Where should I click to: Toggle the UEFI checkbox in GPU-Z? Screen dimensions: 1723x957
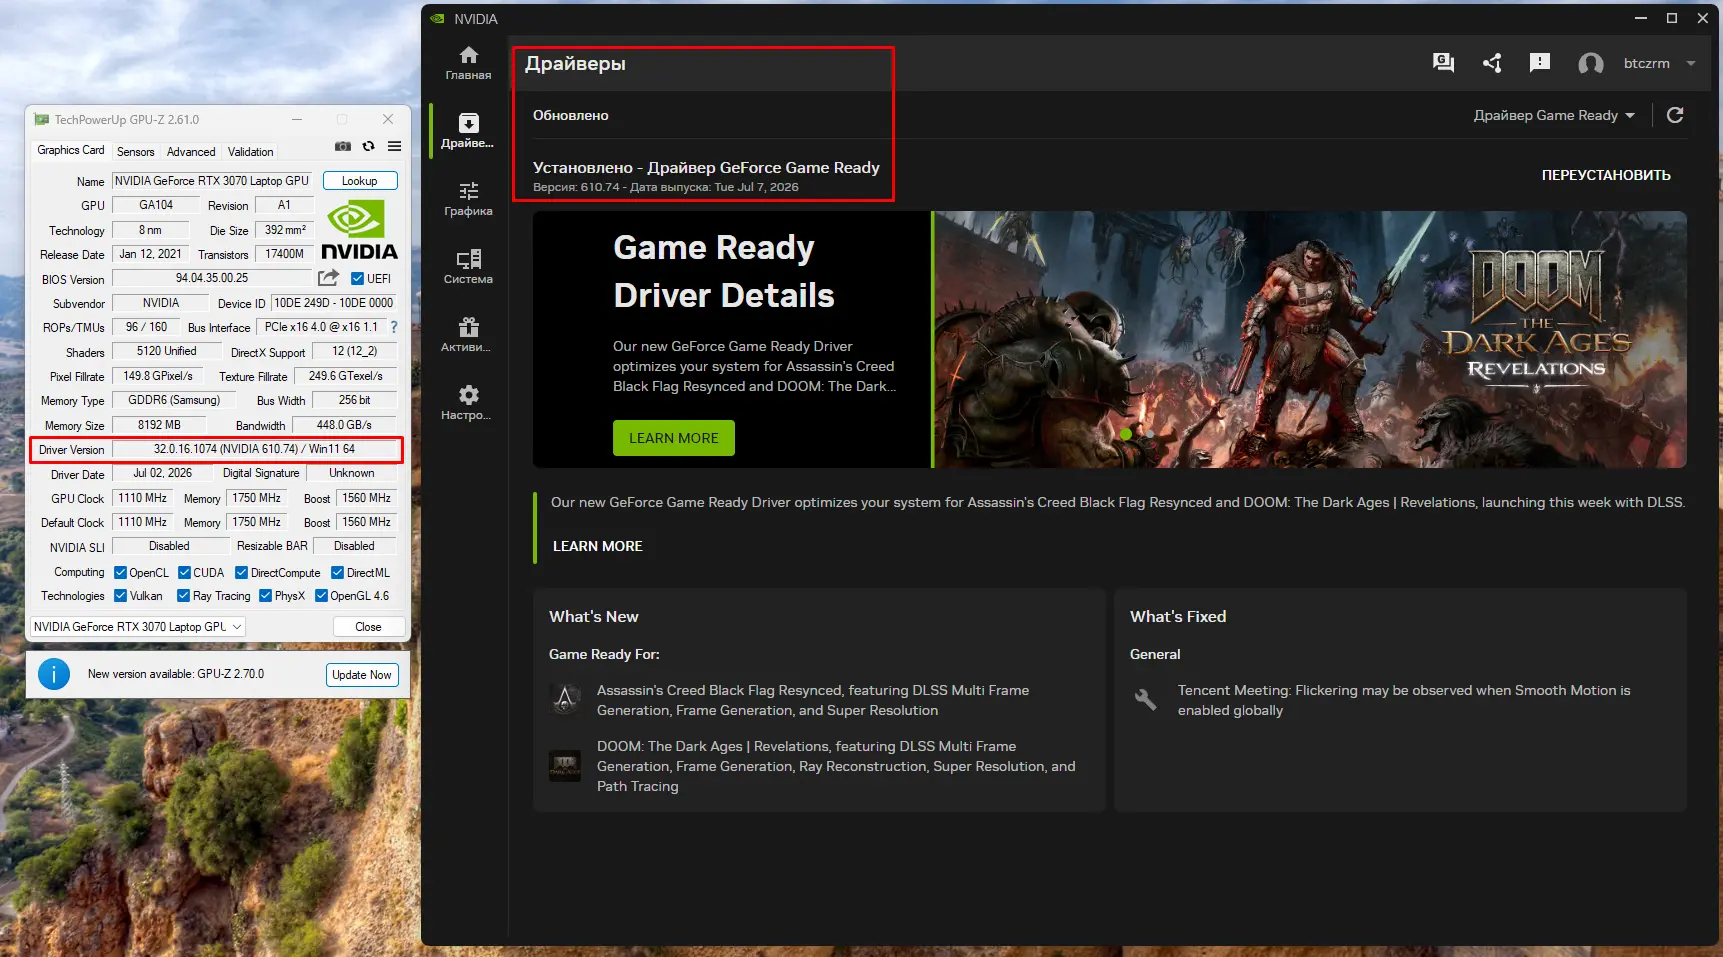(x=358, y=278)
